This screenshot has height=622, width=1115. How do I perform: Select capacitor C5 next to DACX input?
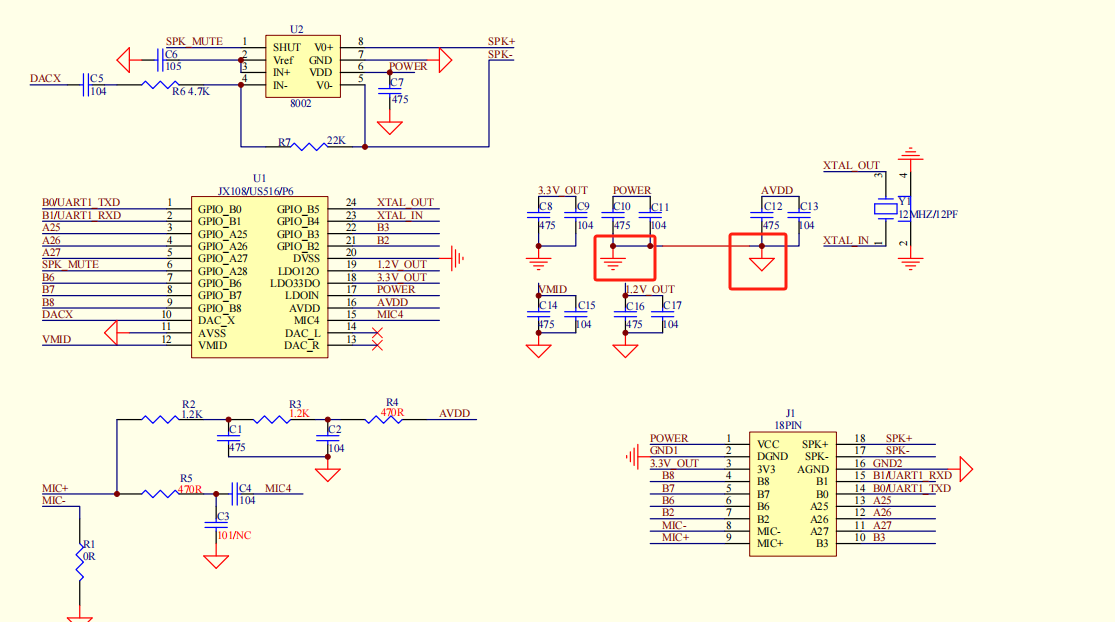coord(87,85)
